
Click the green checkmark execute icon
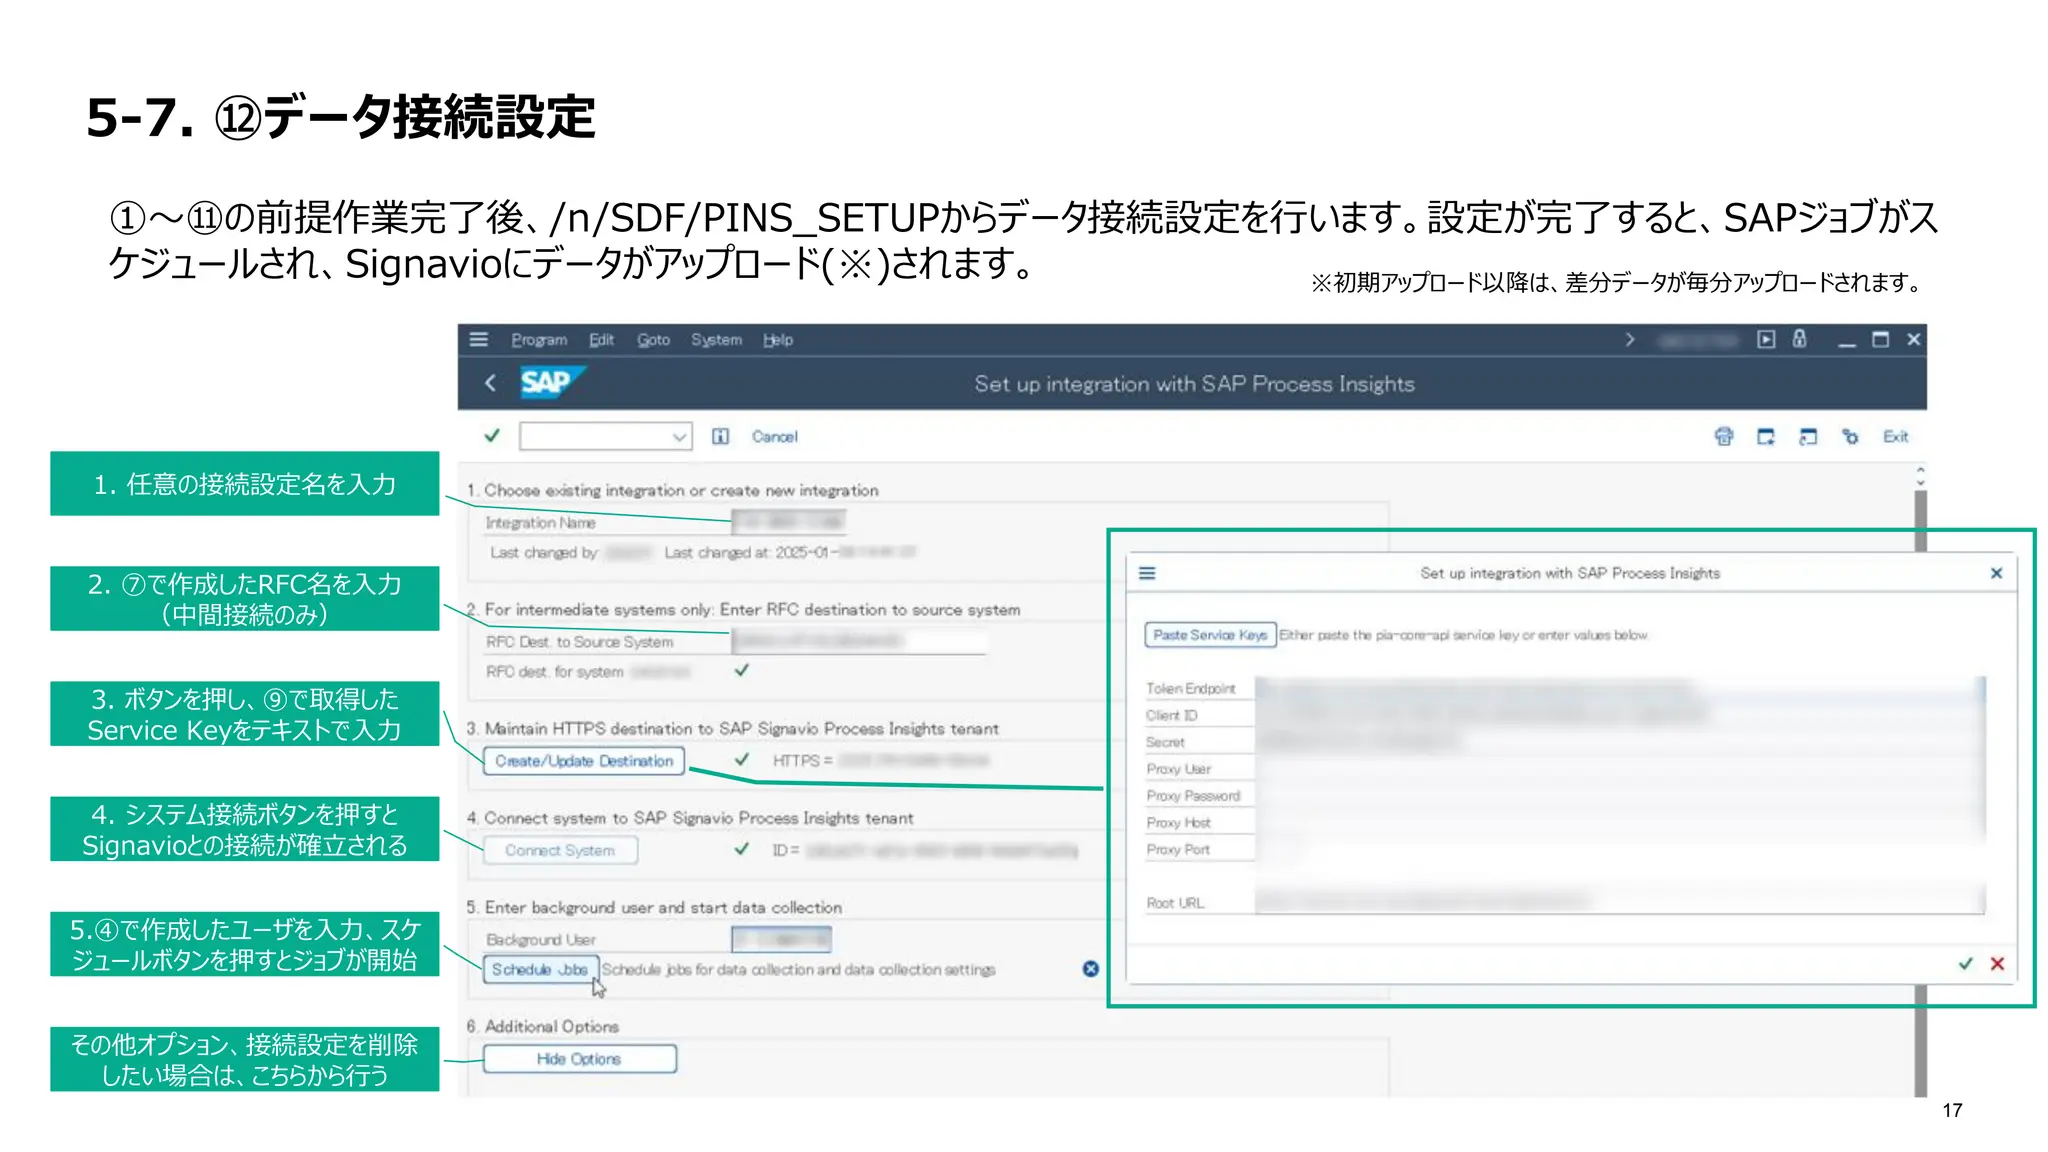492,436
